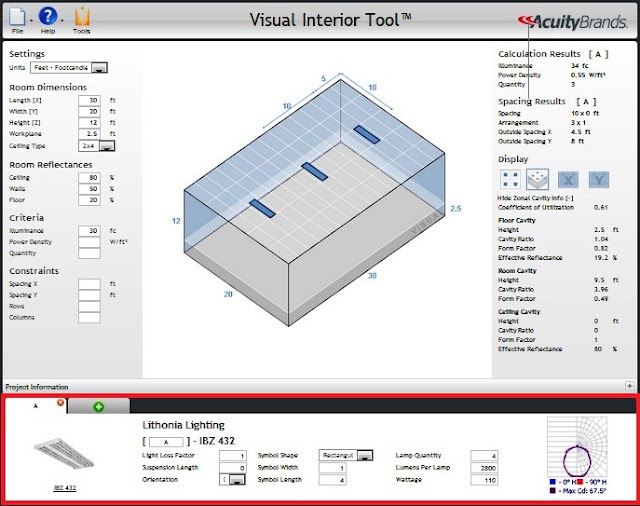Open the File menu icon
Viewport: 640px width, 506px height.
17,18
